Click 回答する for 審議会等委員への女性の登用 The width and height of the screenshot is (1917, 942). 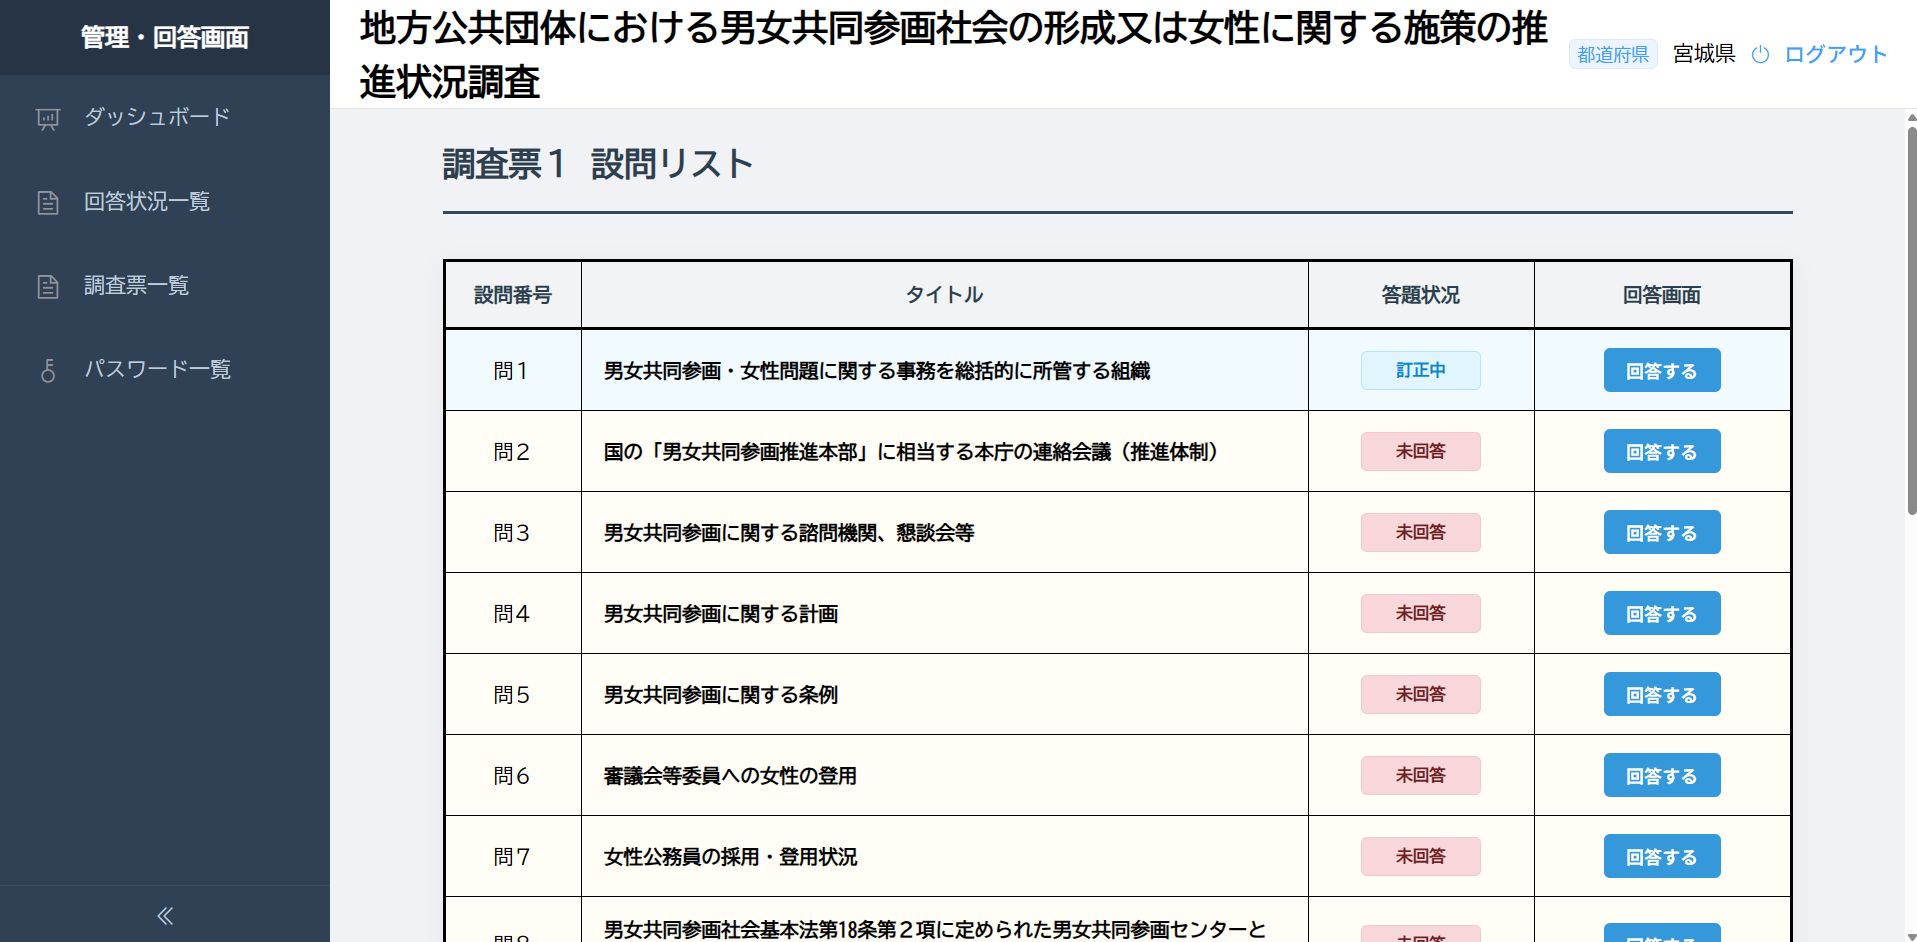pyautogui.click(x=1662, y=775)
